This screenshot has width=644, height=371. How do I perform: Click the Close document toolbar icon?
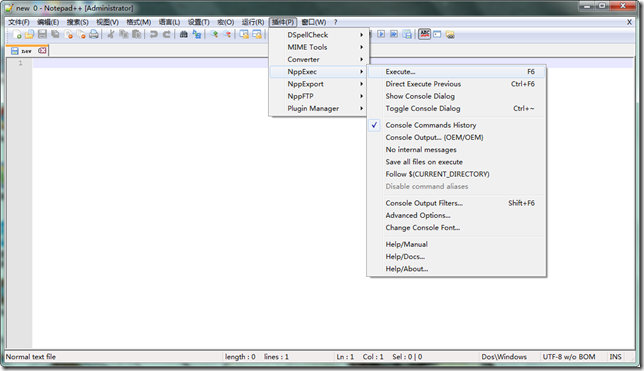click(69, 35)
